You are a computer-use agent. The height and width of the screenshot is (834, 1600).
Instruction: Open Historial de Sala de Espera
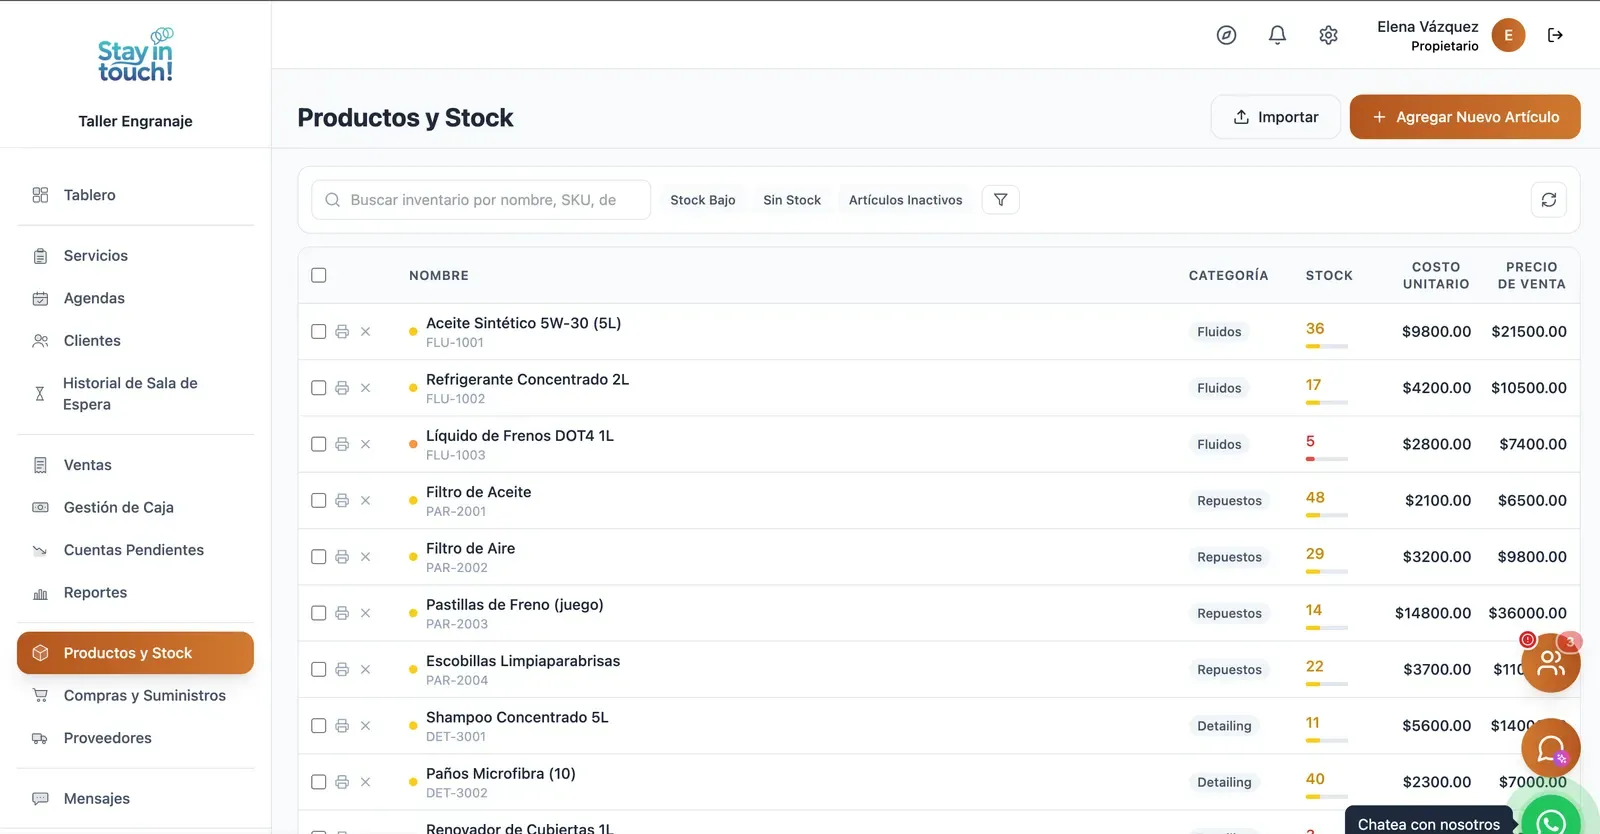click(135, 394)
